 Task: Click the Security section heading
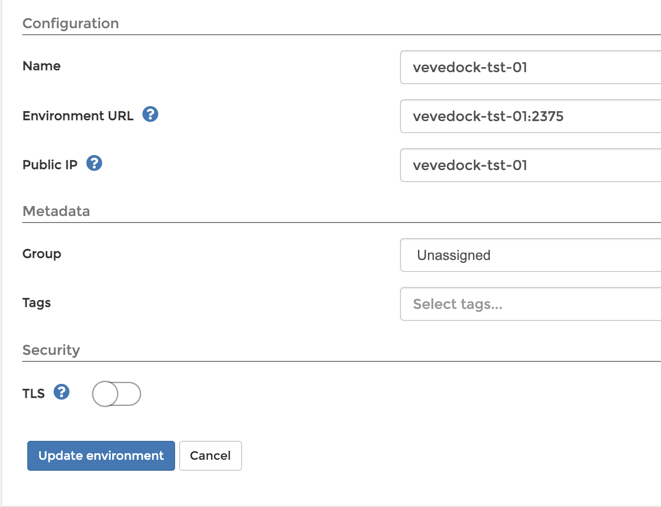51,350
